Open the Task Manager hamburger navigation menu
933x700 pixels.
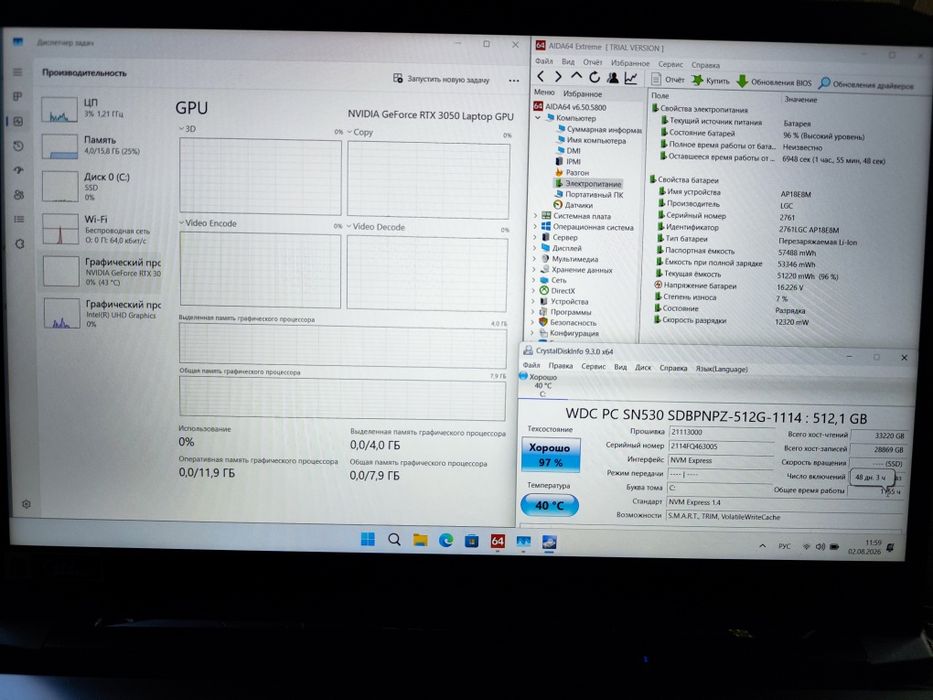point(18,72)
